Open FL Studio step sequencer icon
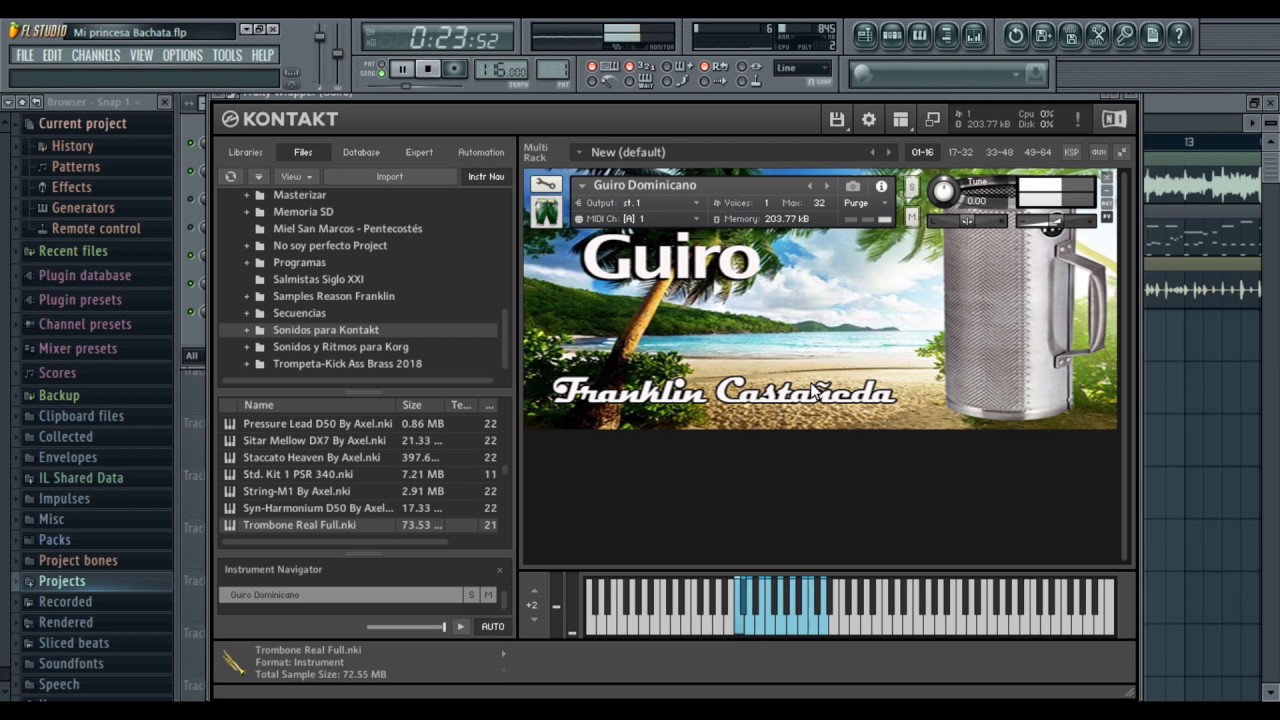Viewport: 1280px width, 720px height. click(892, 36)
